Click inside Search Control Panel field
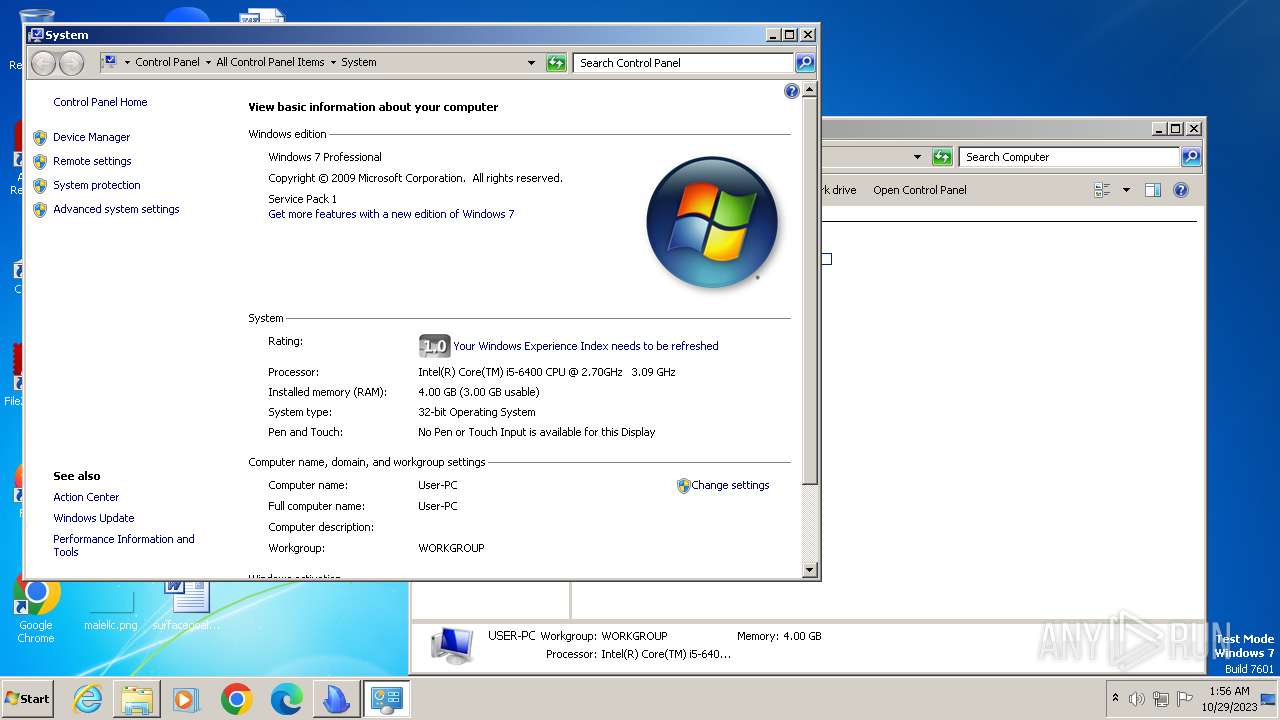The height and width of the screenshot is (720, 1280). [x=683, y=63]
